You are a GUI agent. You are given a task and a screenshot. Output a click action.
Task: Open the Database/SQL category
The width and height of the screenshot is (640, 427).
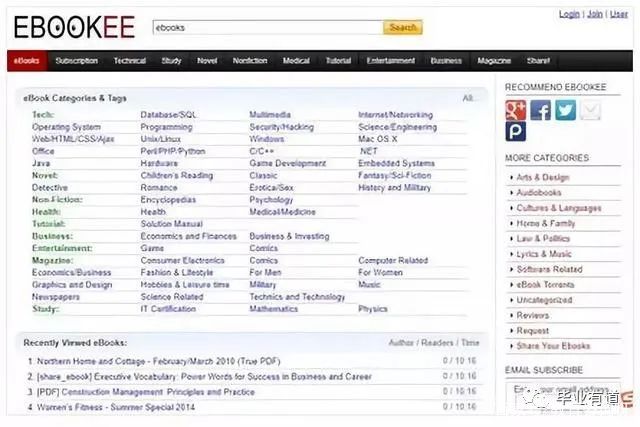[x=168, y=115]
